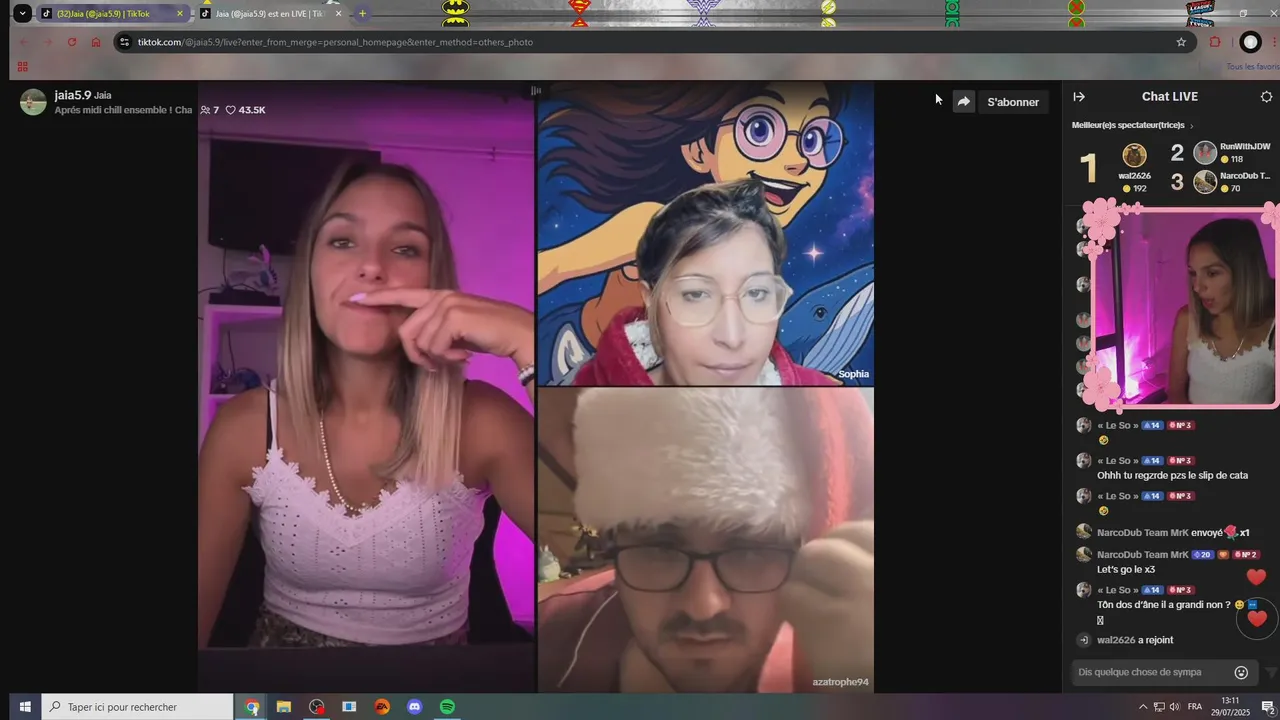Click 'Ohhh tu regzrde pzs le slip de cata' message
The image size is (1280, 720).
pyautogui.click(x=1172, y=476)
